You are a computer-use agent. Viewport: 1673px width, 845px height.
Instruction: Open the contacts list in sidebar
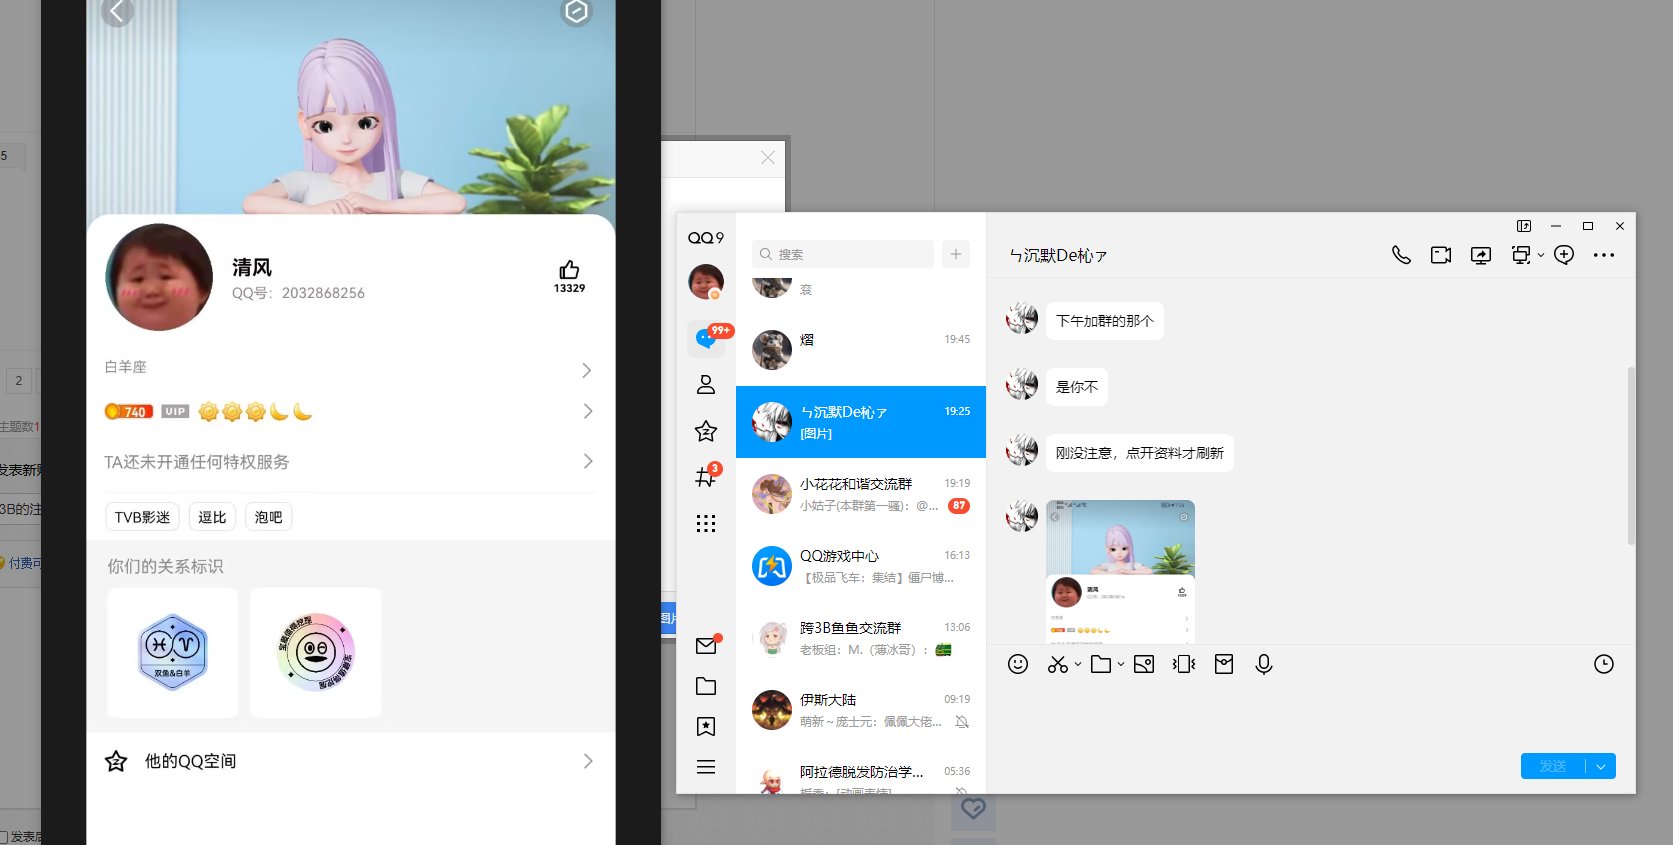pos(706,384)
